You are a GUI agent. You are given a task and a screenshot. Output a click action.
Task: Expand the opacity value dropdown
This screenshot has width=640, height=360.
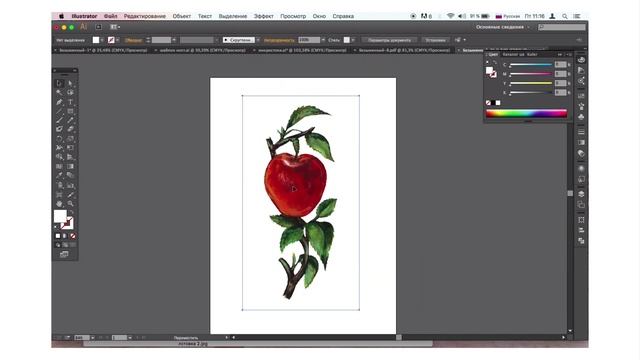point(323,40)
